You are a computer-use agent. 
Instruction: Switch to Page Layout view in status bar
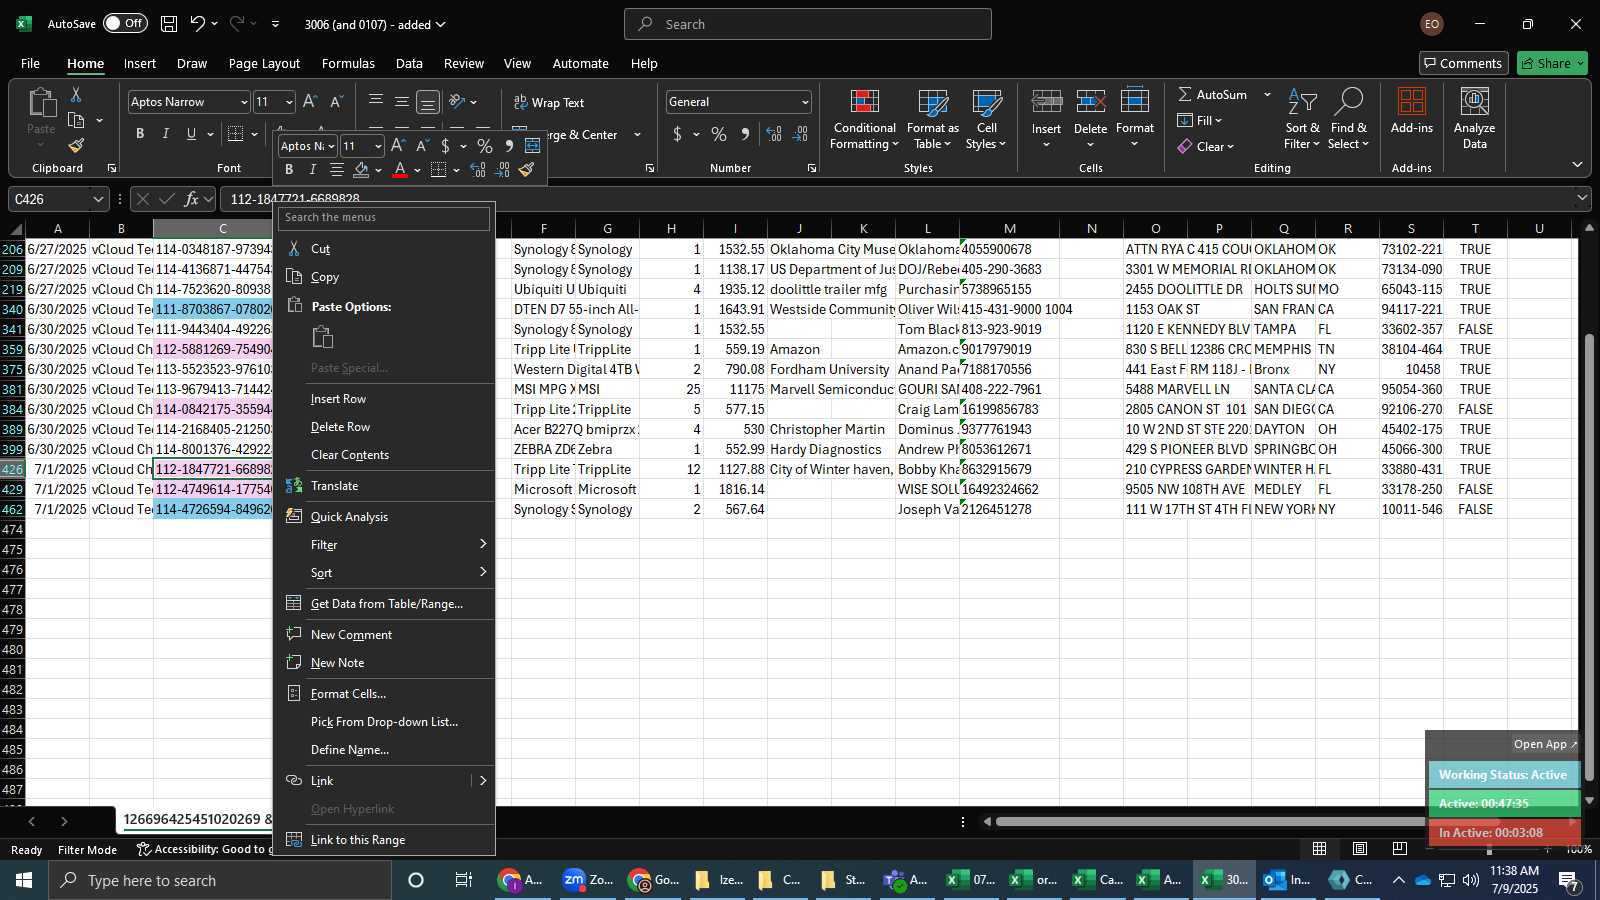pos(1360,849)
